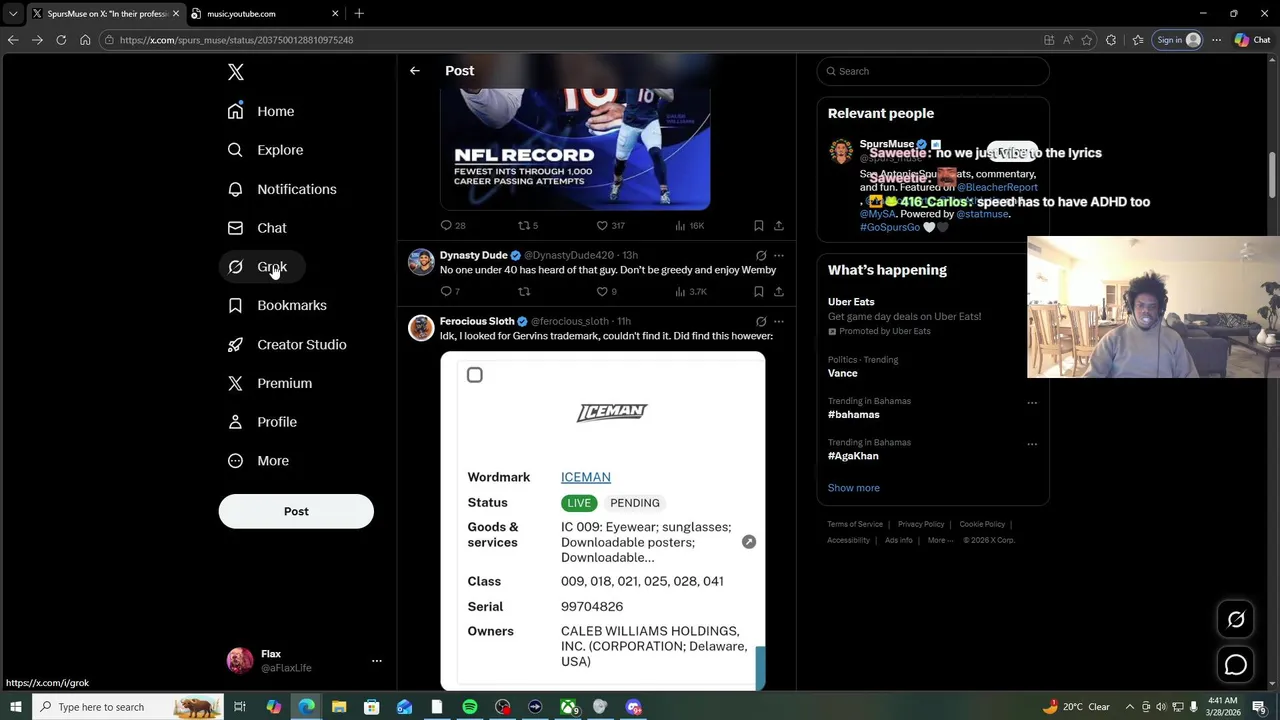Share Dynasty Dude's post

[x=779, y=292]
